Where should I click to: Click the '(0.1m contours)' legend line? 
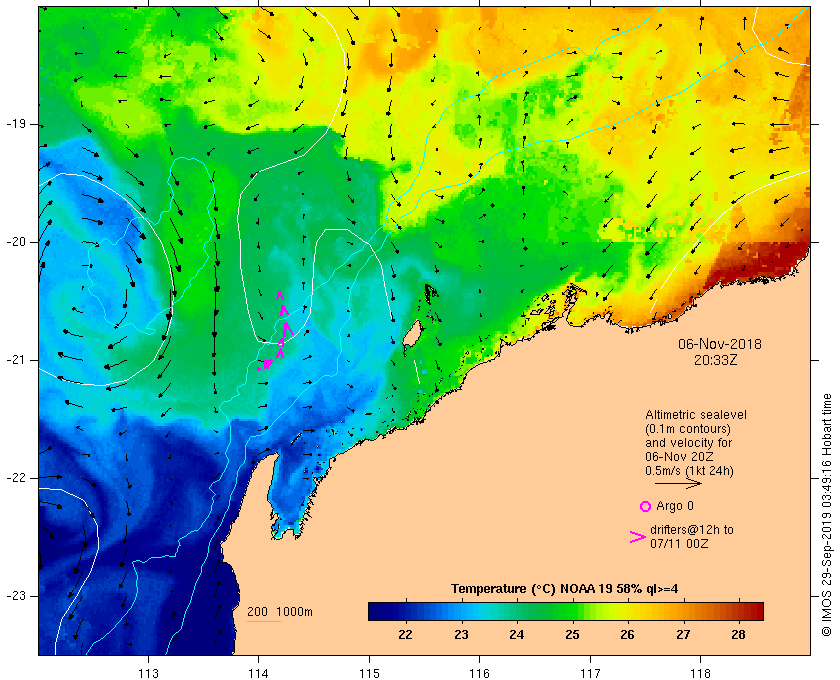(688, 429)
